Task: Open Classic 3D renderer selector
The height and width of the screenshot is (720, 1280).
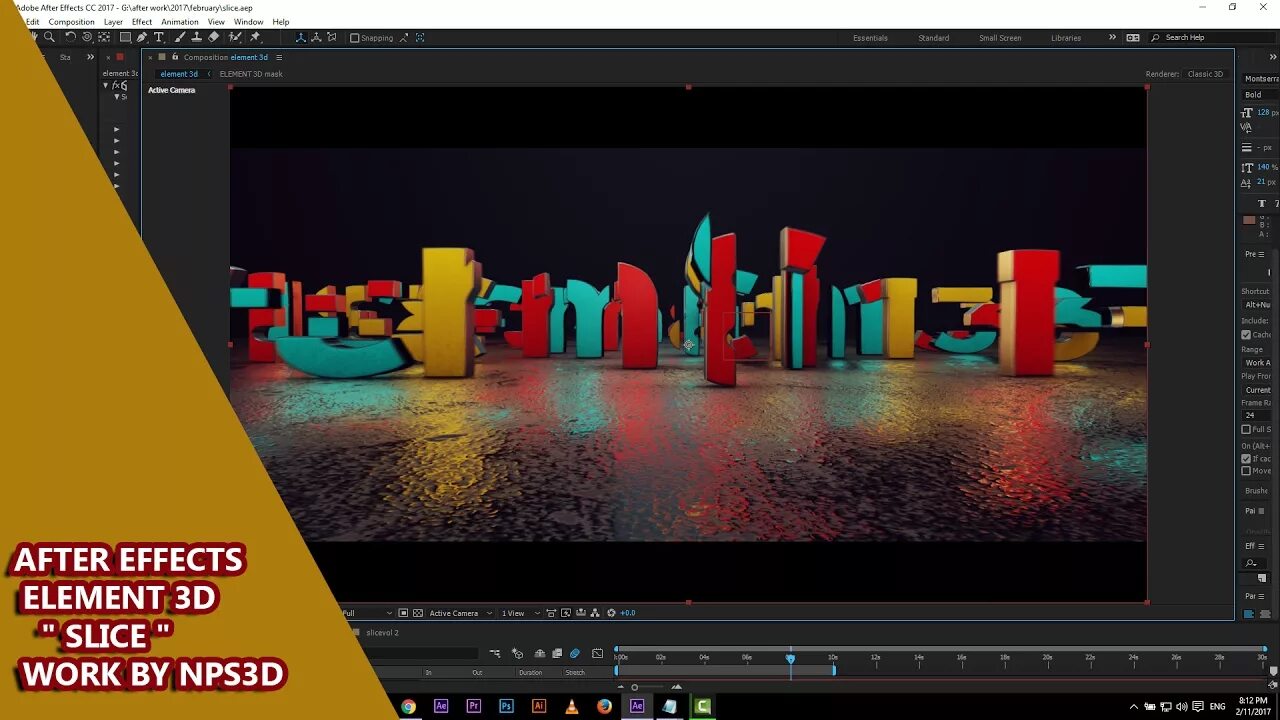Action: click(x=1205, y=74)
